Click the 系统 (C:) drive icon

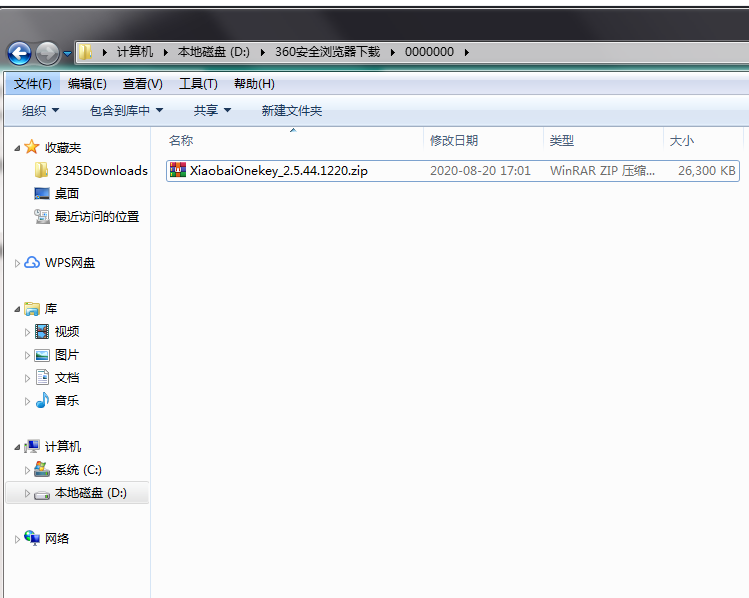click(42, 469)
